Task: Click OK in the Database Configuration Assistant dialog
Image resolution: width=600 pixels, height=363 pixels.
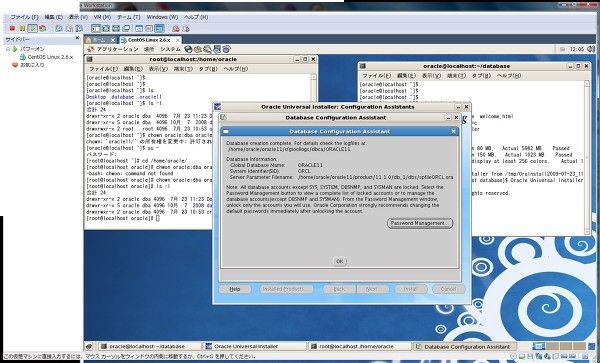Action: (x=339, y=261)
